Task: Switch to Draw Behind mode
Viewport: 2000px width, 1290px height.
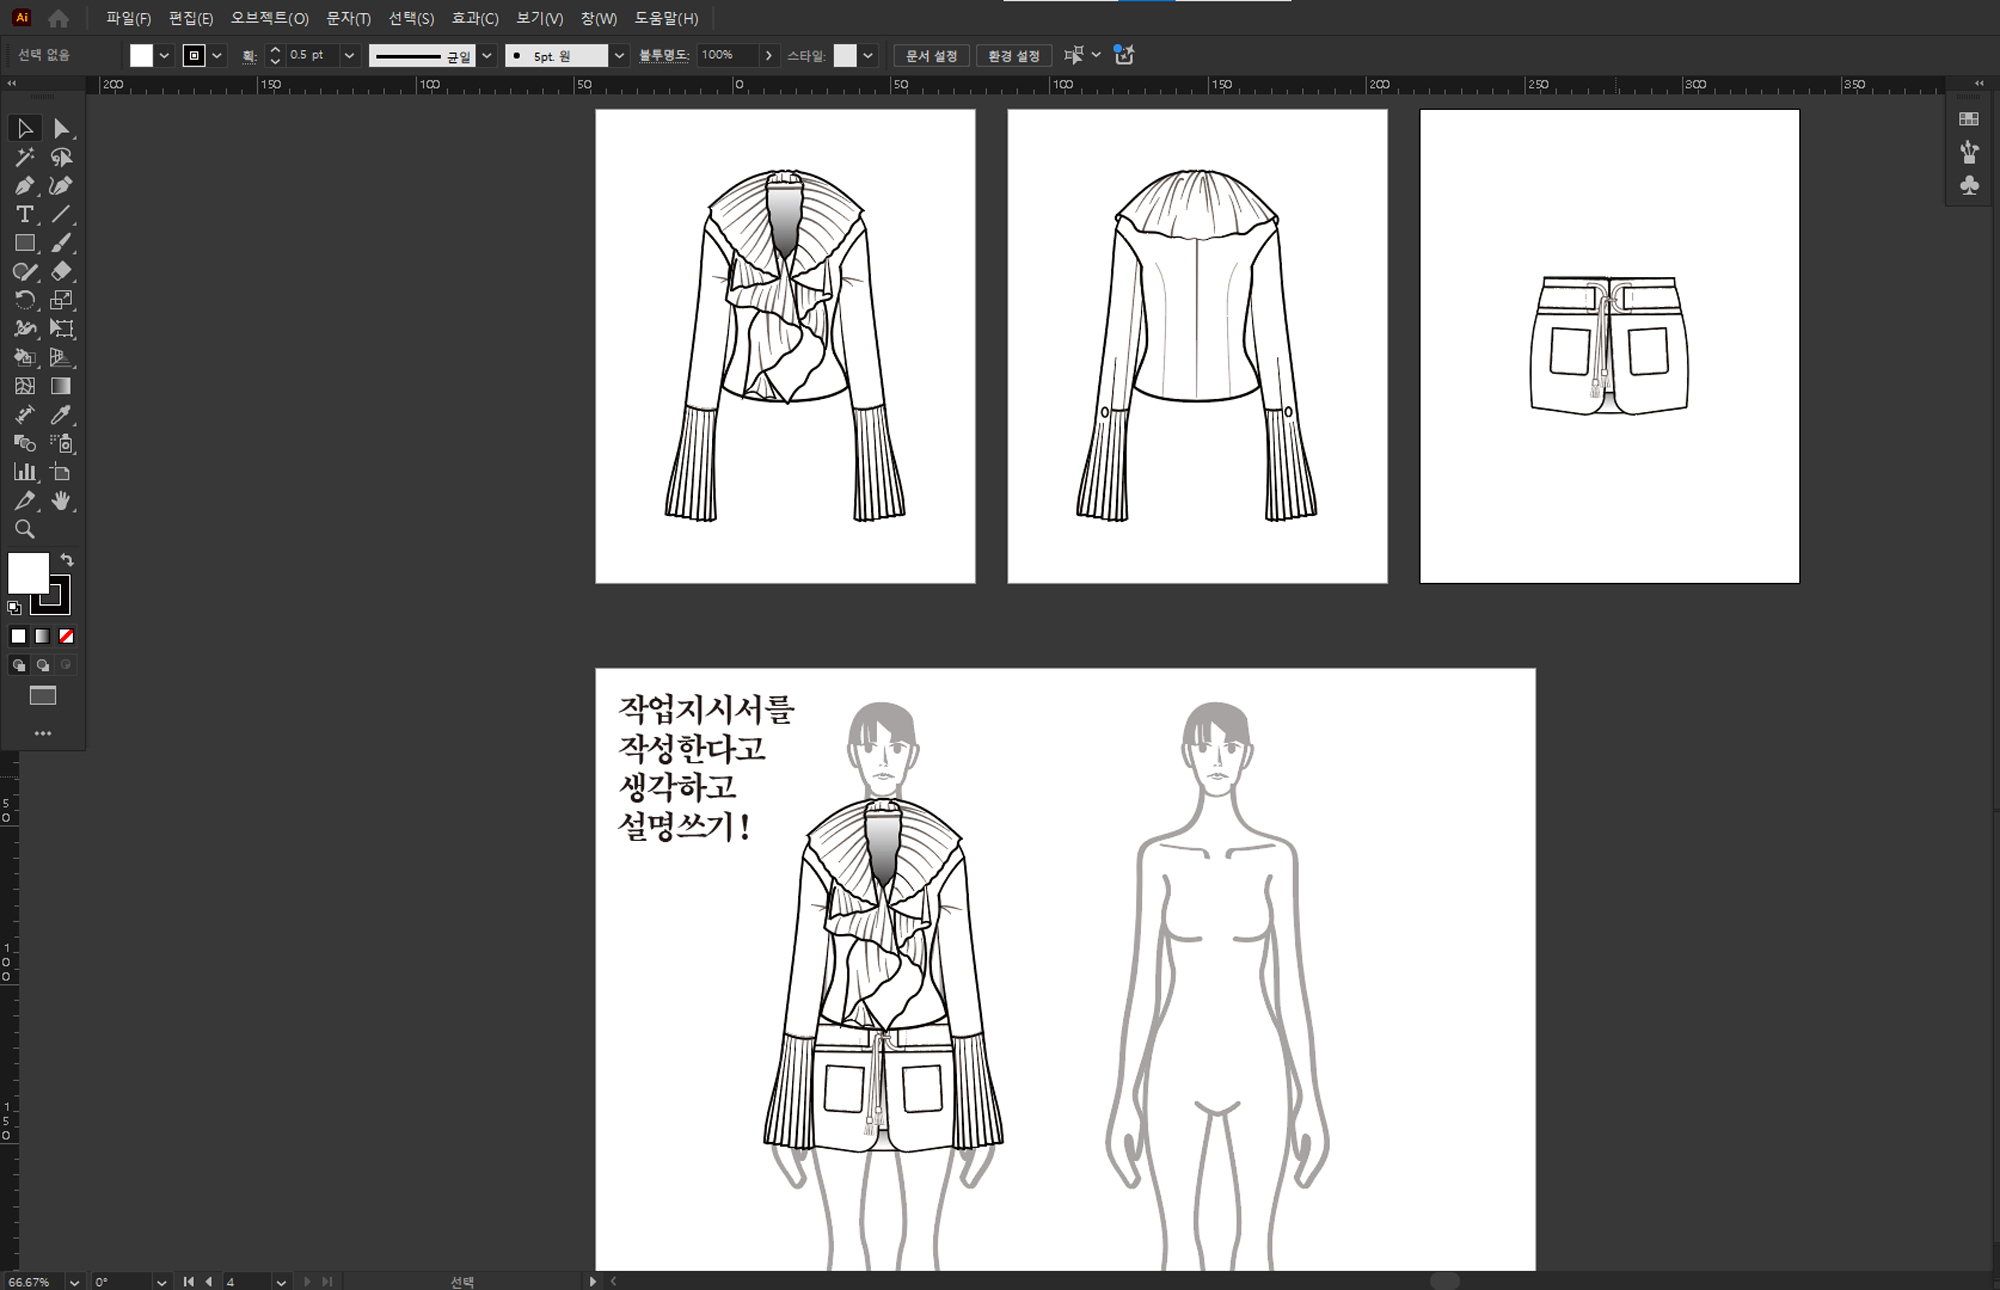Action: pyautogui.click(x=42, y=665)
